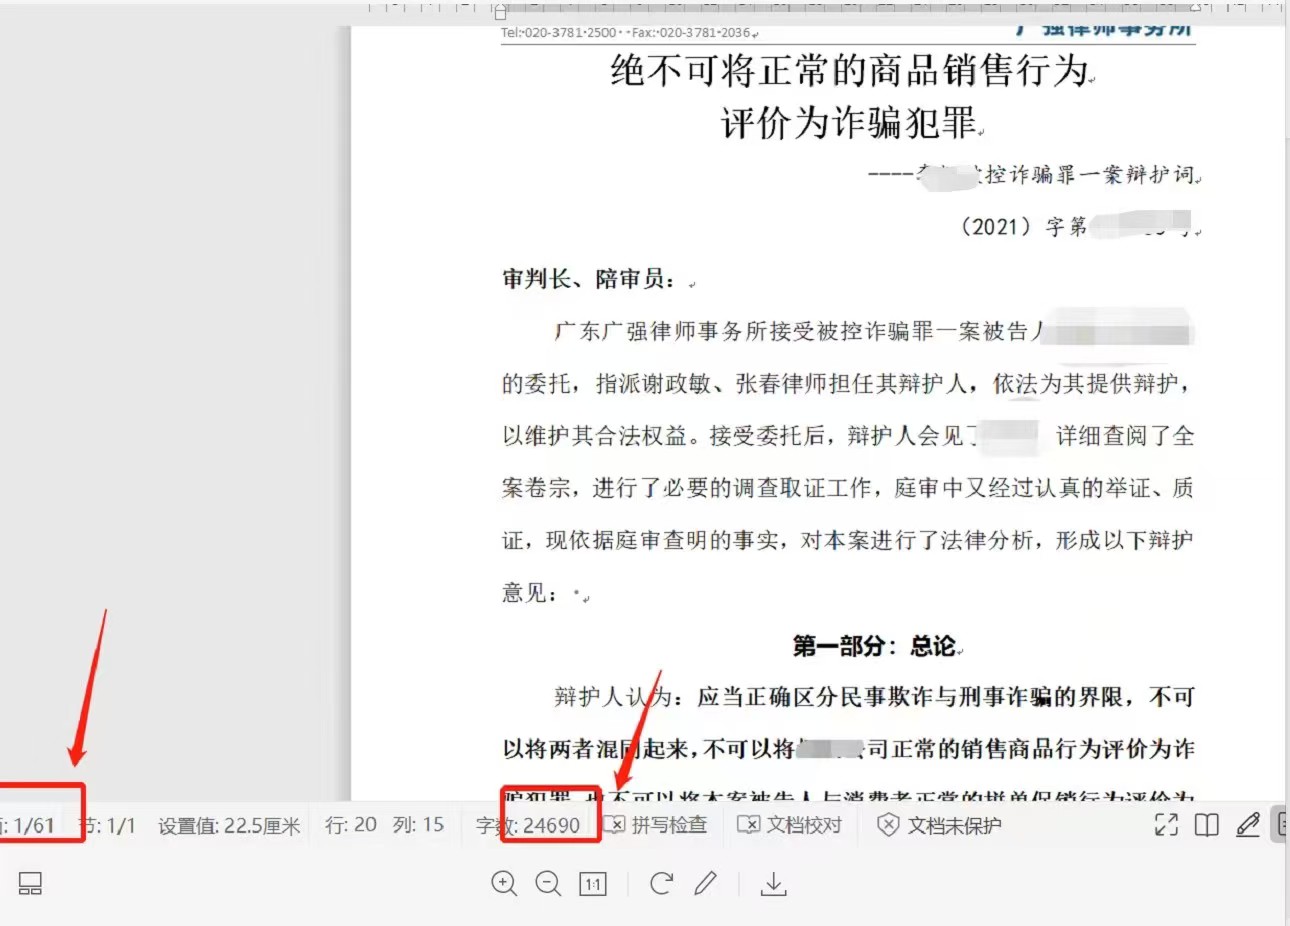The image size is (1290, 926).
Task: Click the line starting 案卷宗，进行了必要的调查取证
Action: pos(848,488)
